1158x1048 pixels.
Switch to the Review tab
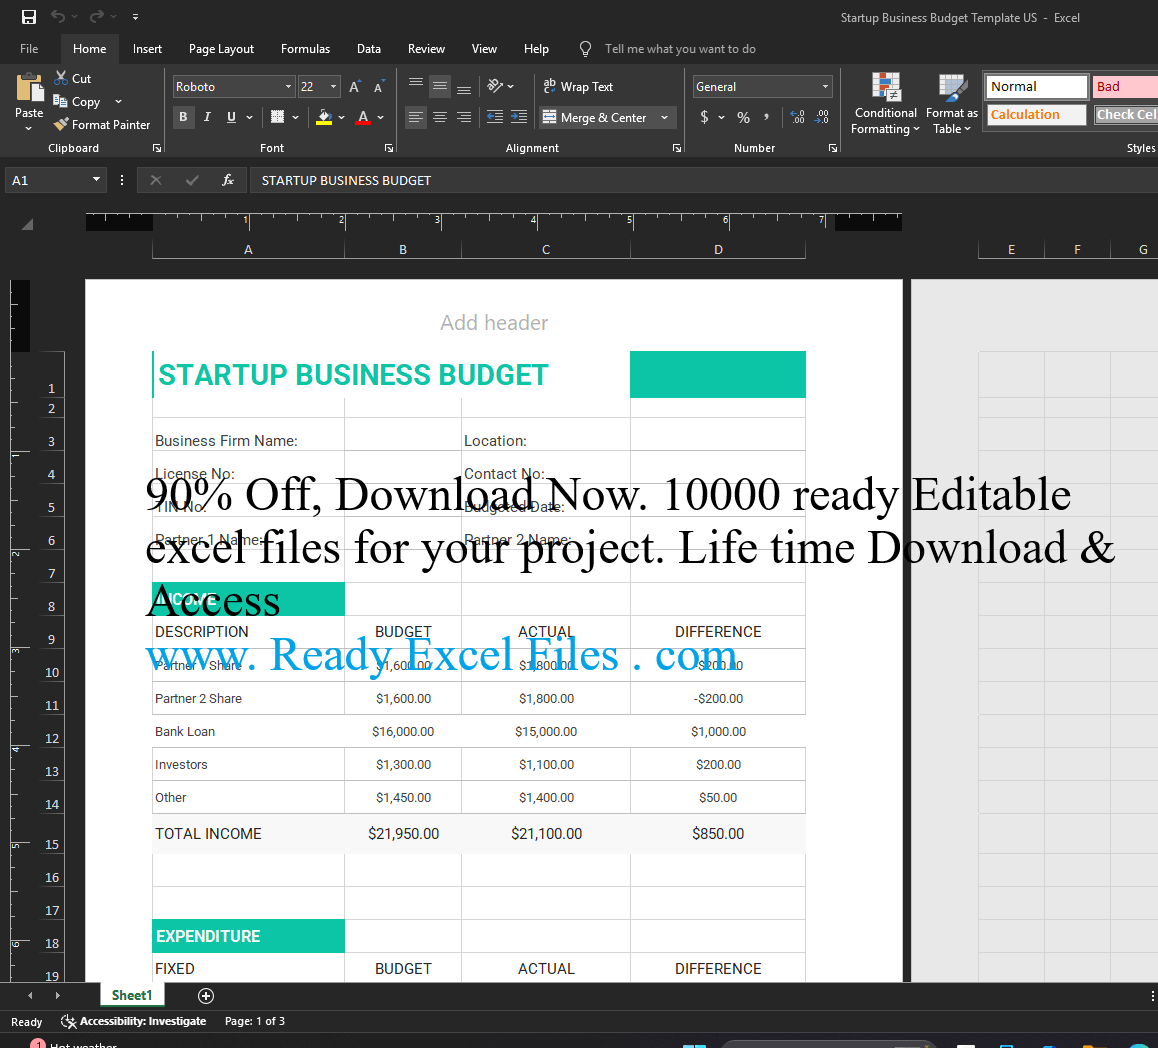pyautogui.click(x=426, y=49)
